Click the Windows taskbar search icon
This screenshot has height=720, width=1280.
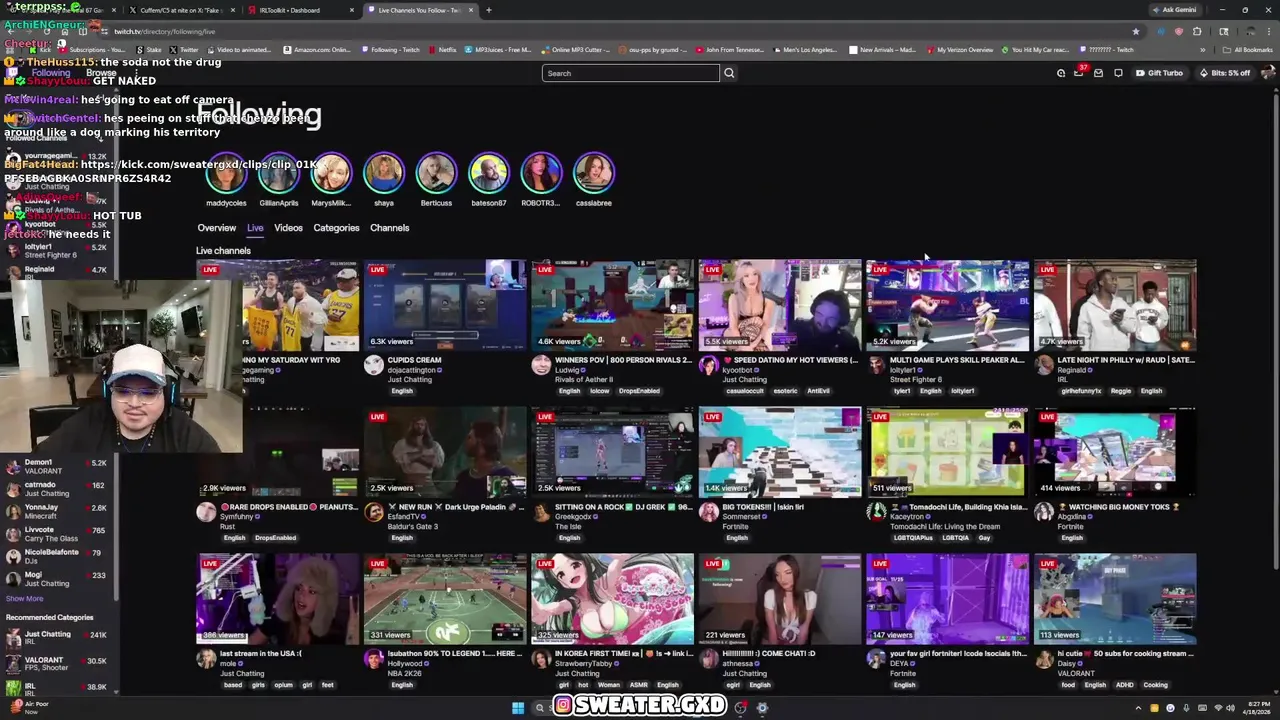point(539,708)
